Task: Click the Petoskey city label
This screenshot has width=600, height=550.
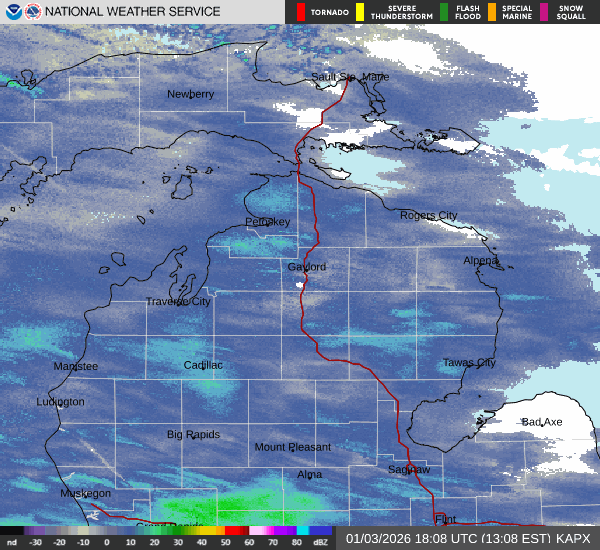Action: (x=267, y=222)
